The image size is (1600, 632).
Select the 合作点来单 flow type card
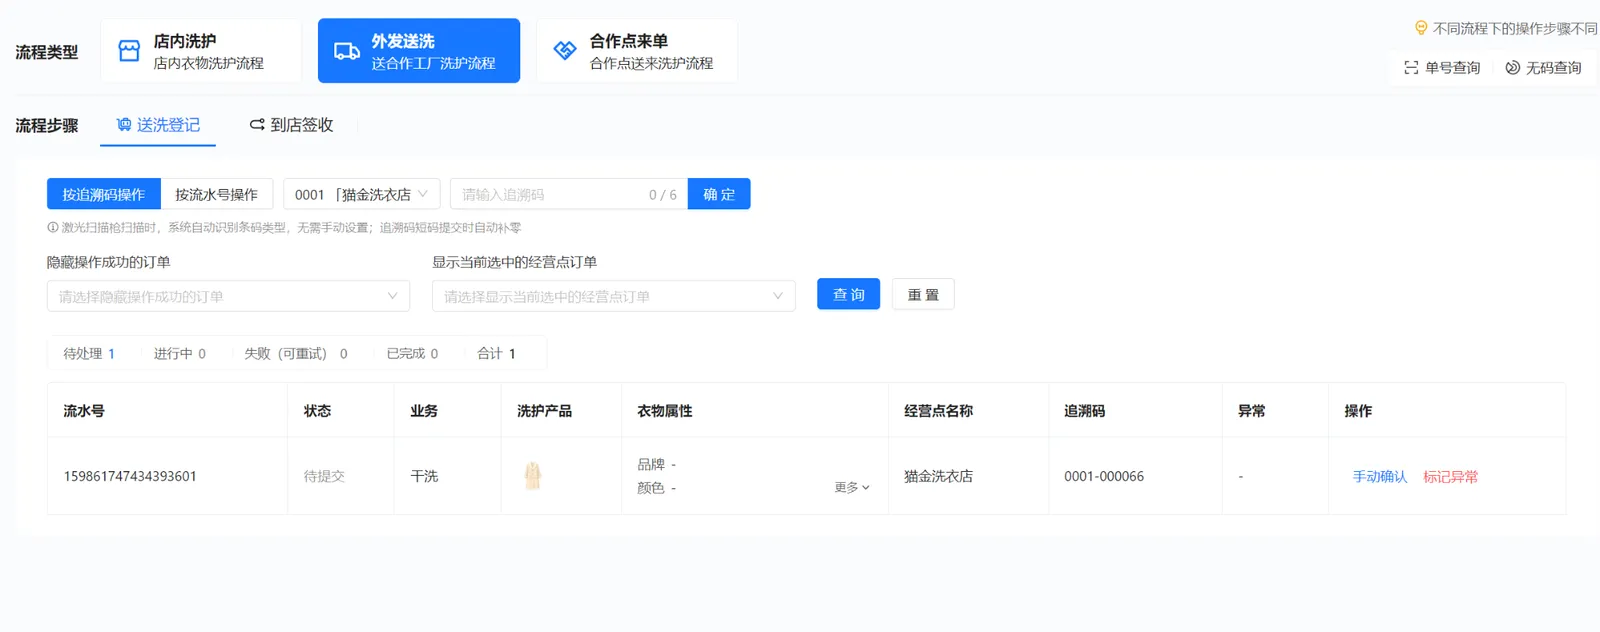(x=637, y=51)
